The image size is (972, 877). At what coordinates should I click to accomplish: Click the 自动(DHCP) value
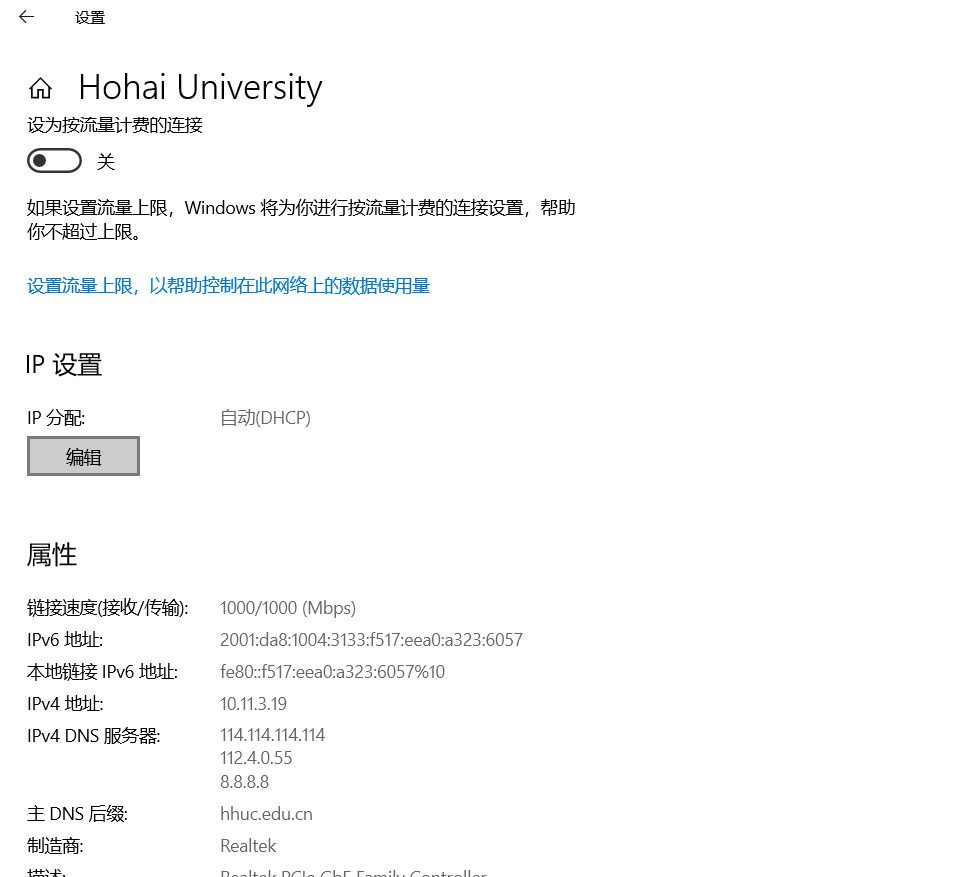(265, 418)
